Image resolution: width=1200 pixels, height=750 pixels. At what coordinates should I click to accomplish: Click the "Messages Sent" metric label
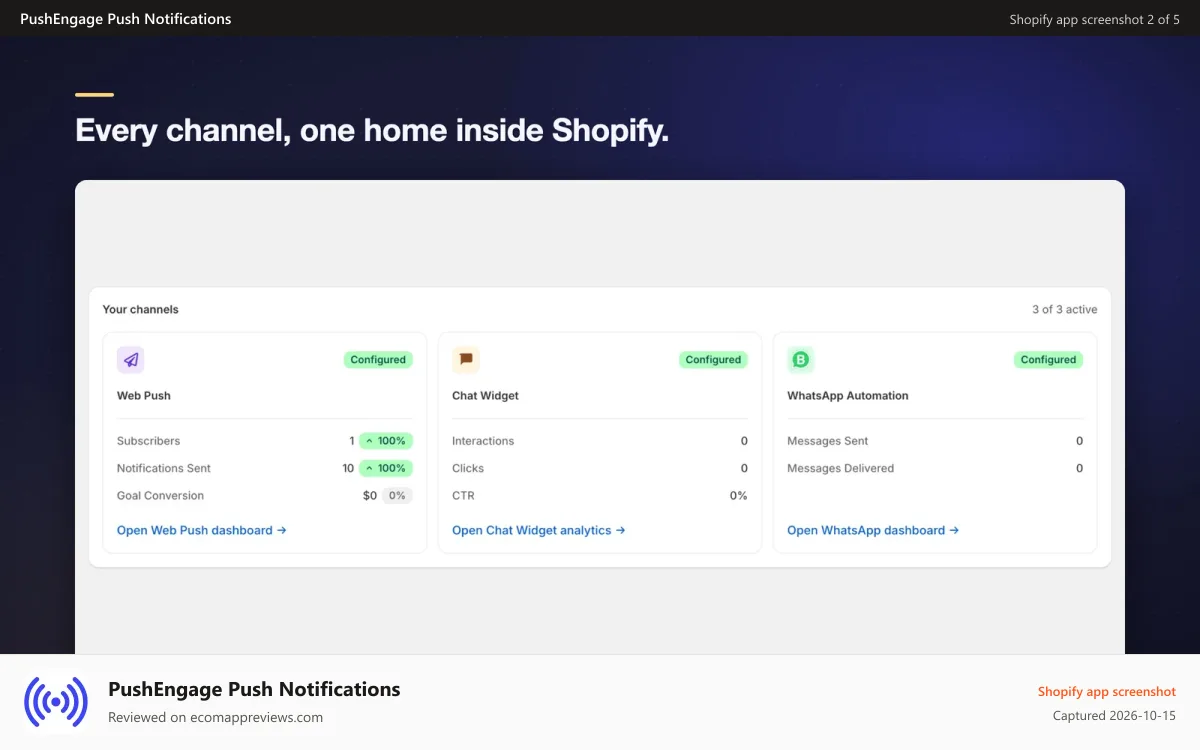click(828, 441)
